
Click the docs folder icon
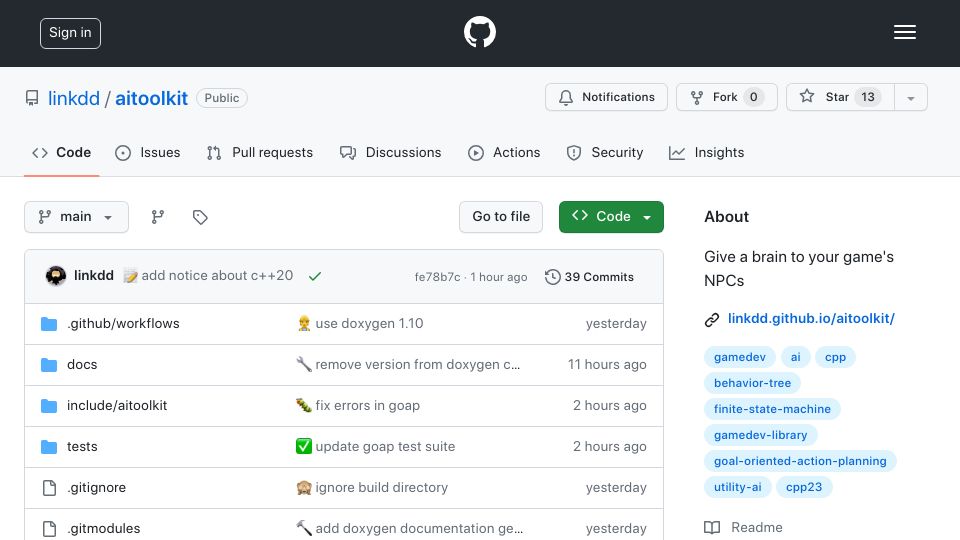point(49,364)
